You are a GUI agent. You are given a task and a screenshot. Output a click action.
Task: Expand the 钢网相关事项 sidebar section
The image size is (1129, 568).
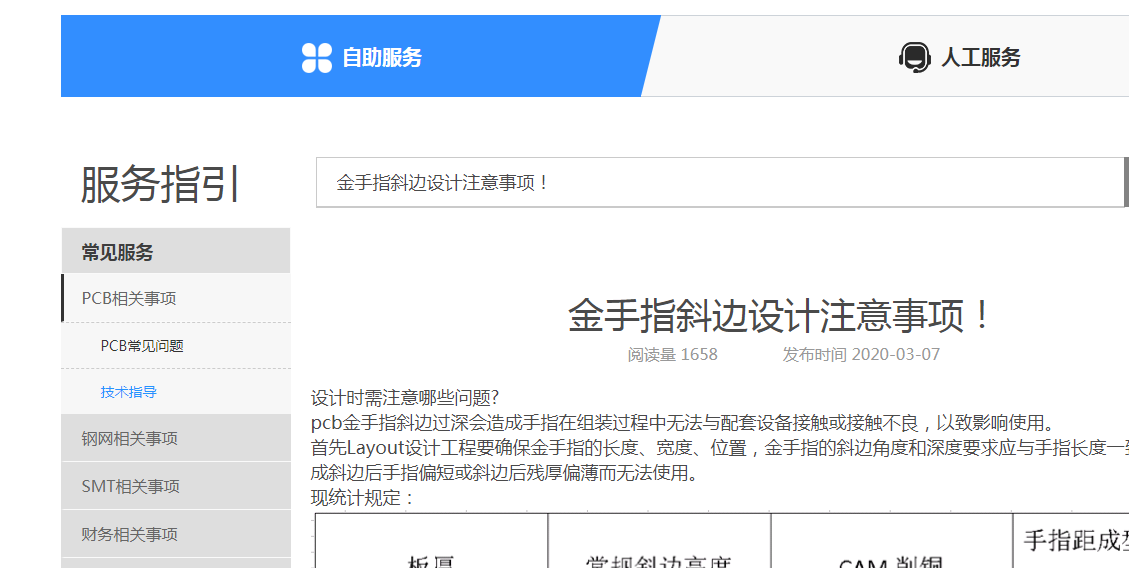click(x=129, y=439)
